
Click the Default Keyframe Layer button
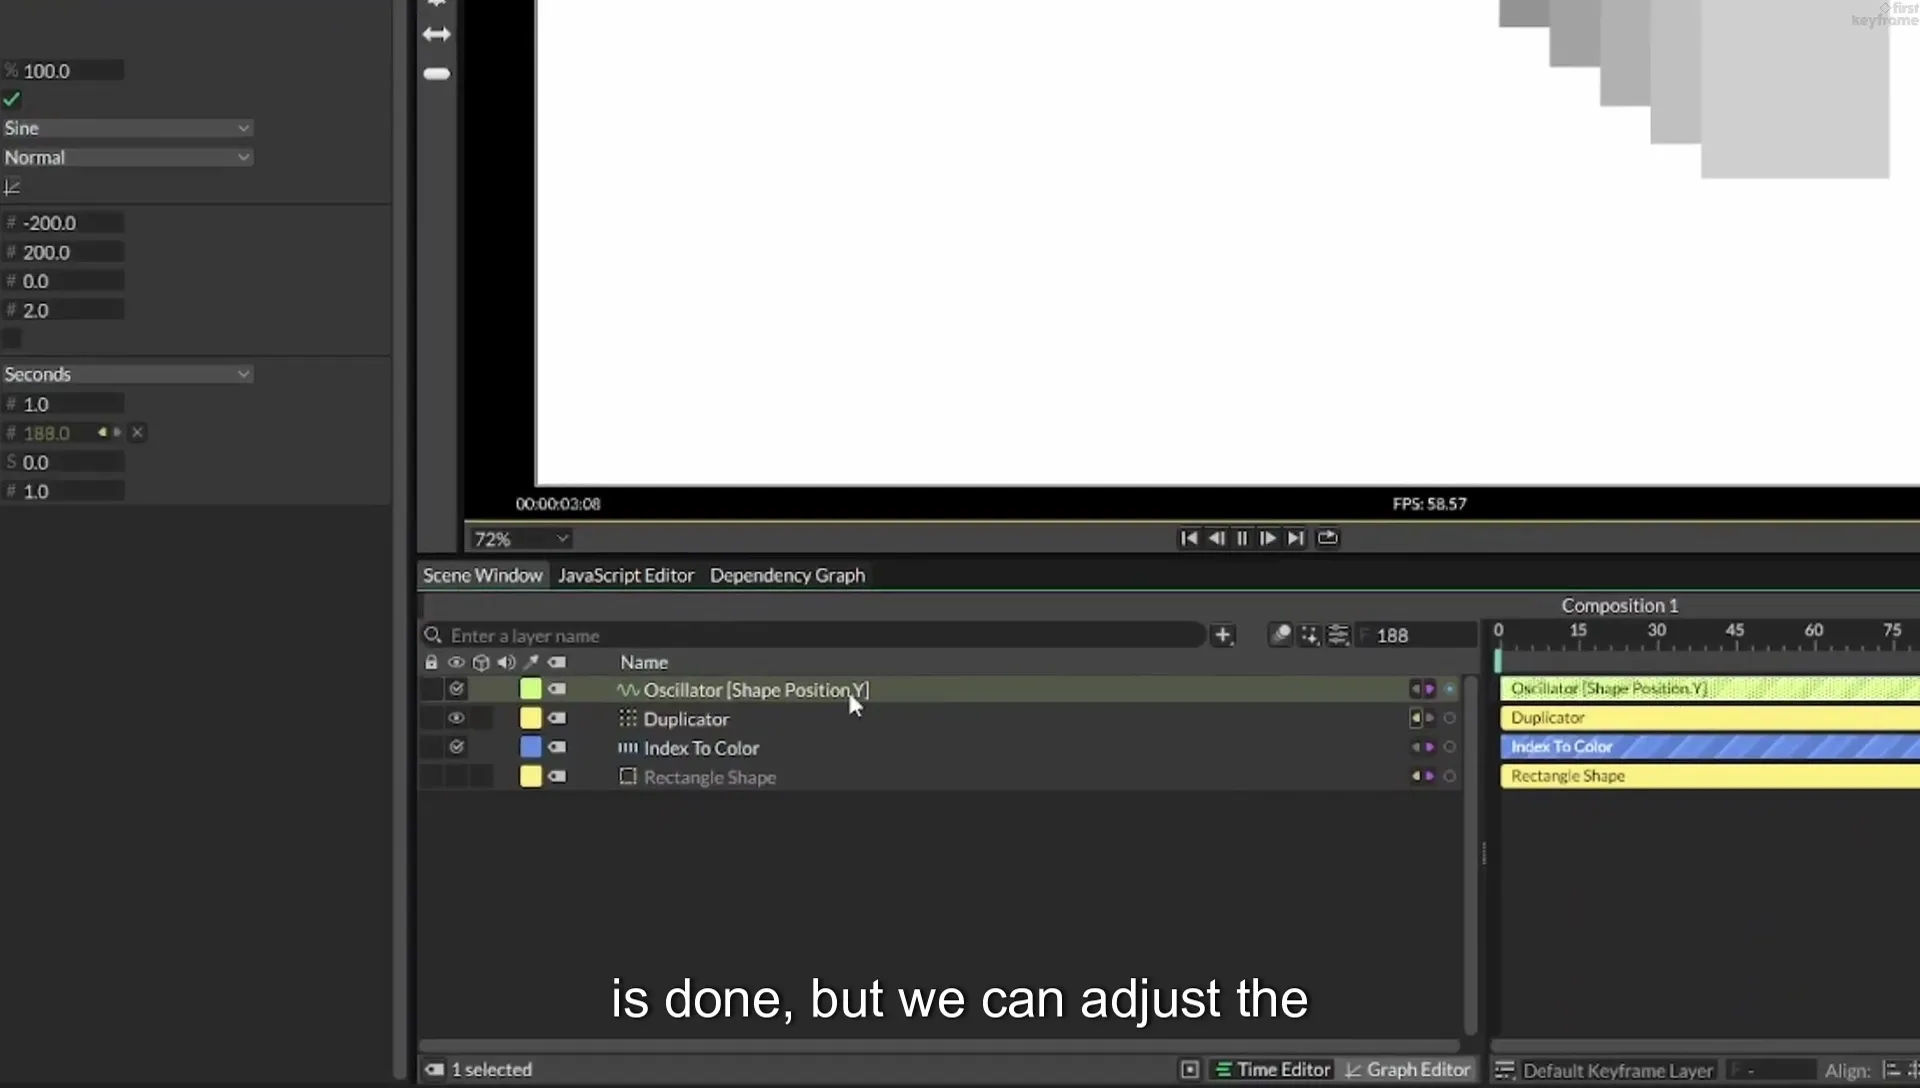pyautogui.click(x=1617, y=1071)
